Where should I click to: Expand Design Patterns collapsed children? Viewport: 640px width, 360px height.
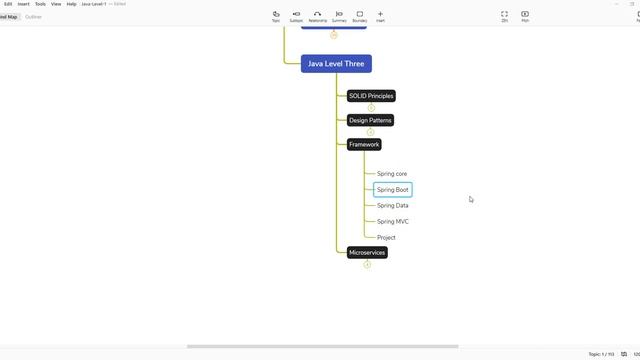point(370,132)
